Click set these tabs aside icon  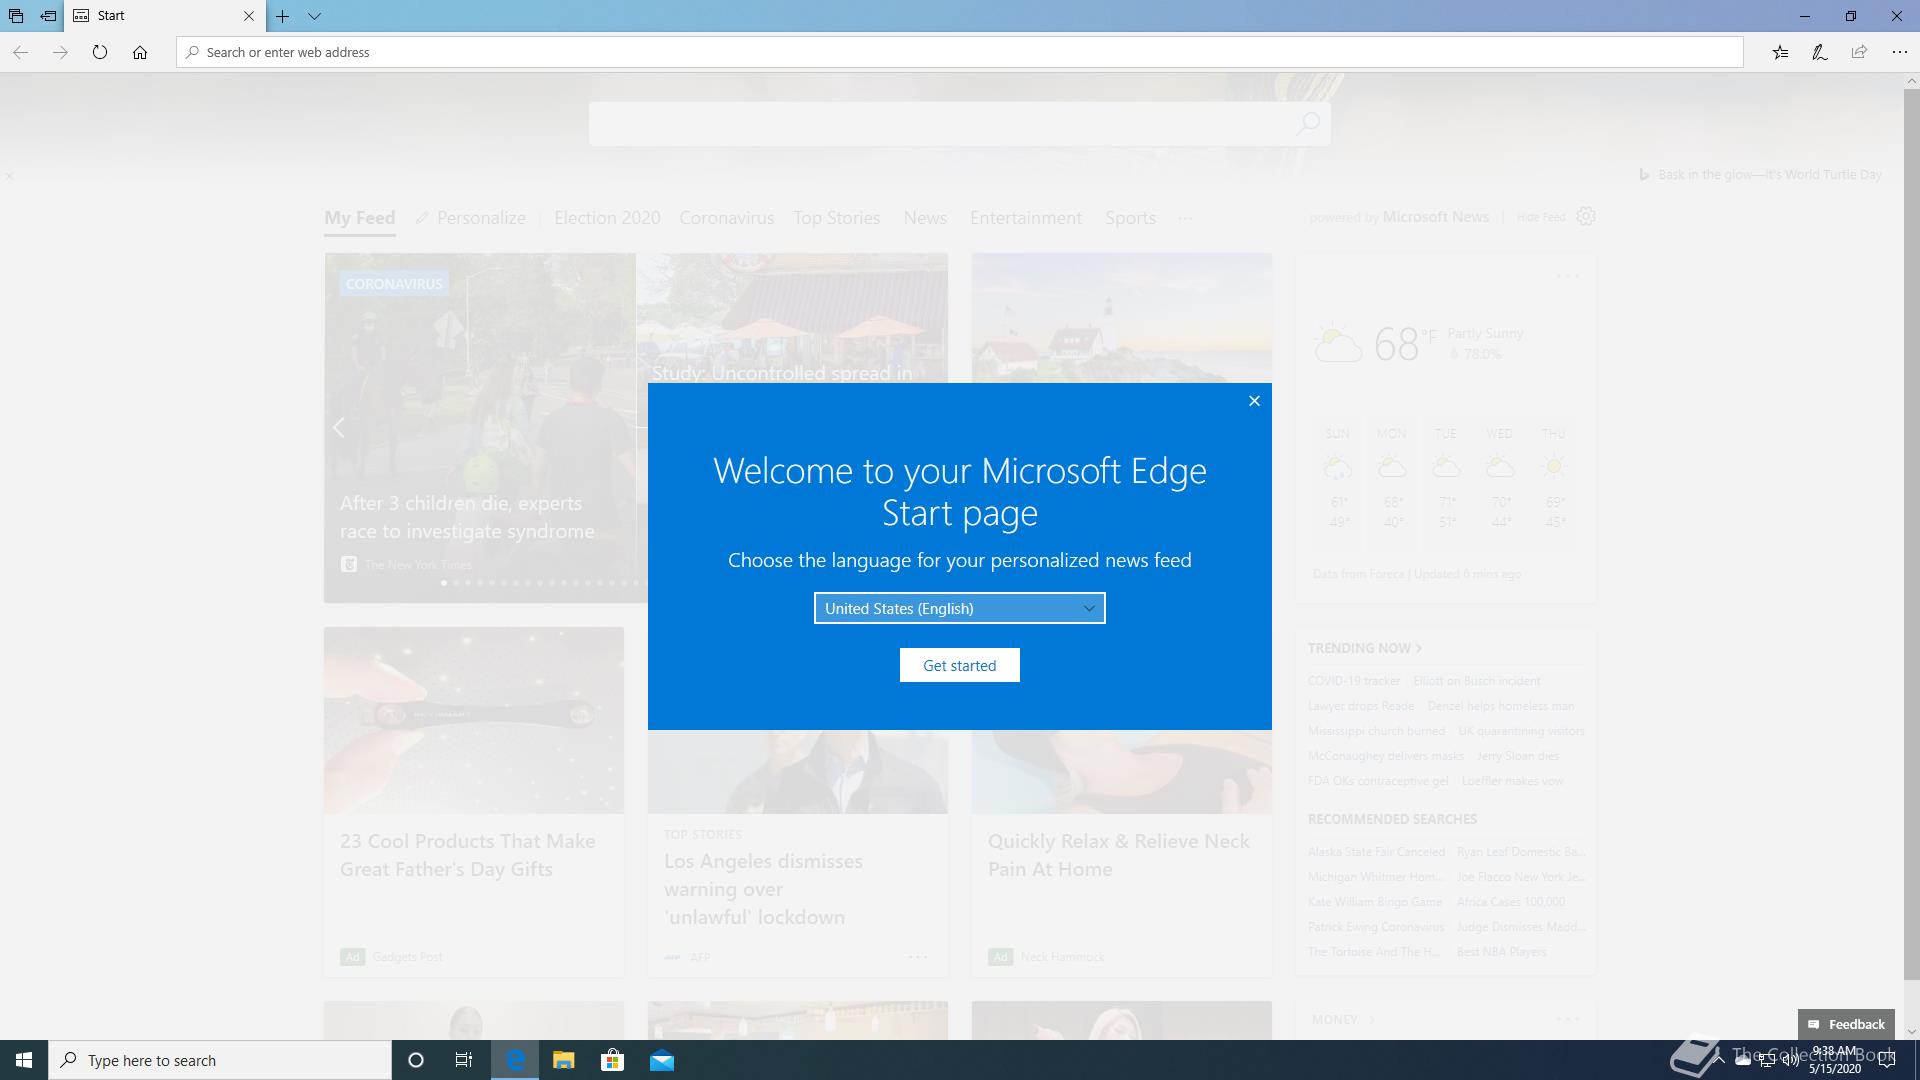coord(48,16)
